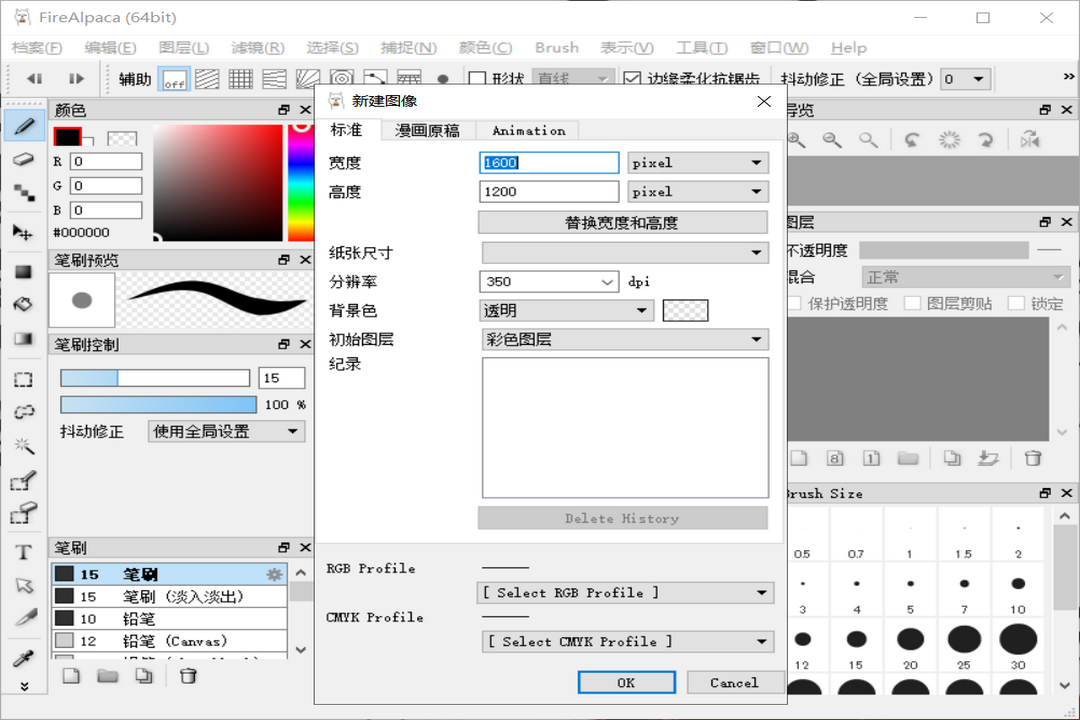
Task: Toggle the 边缘柔化抗锯齿 checkbox
Action: tap(632, 78)
